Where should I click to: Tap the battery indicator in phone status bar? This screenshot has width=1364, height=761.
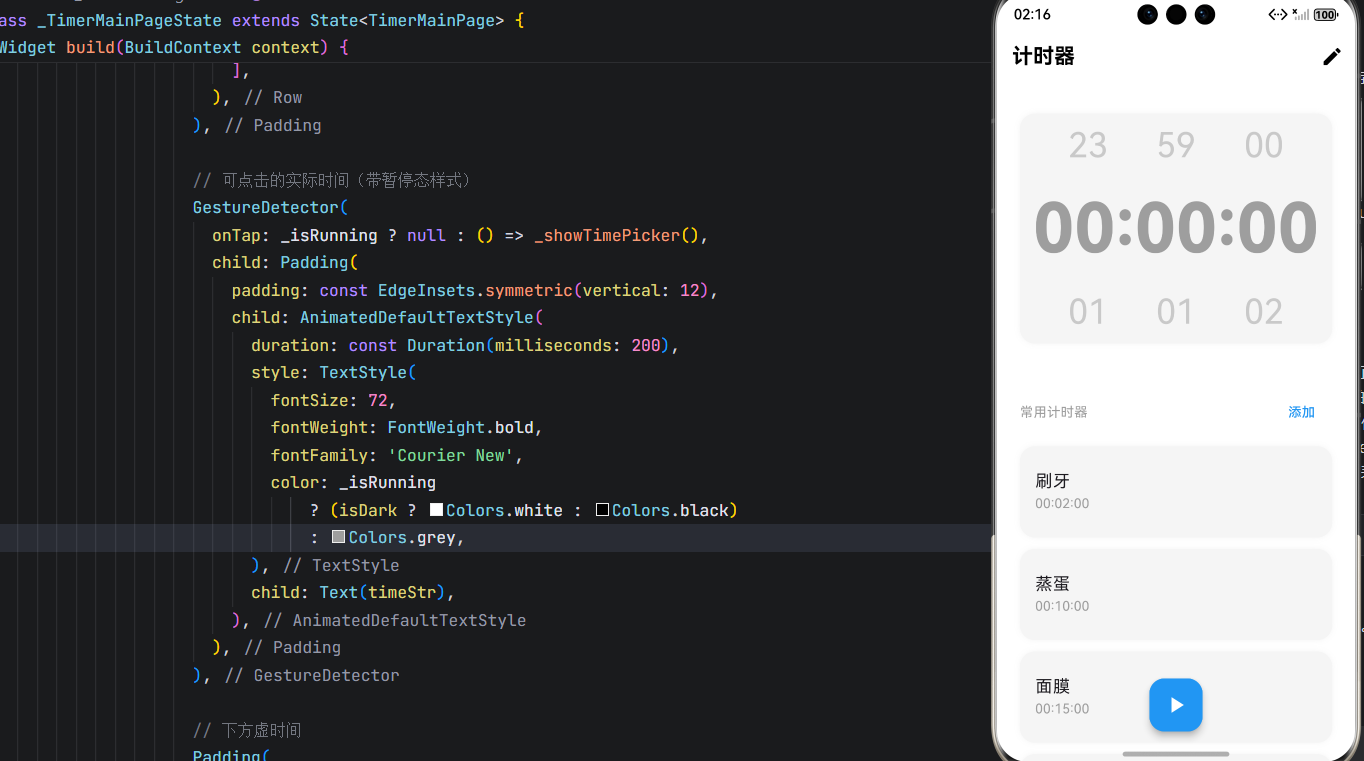[x=1325, y=15]
